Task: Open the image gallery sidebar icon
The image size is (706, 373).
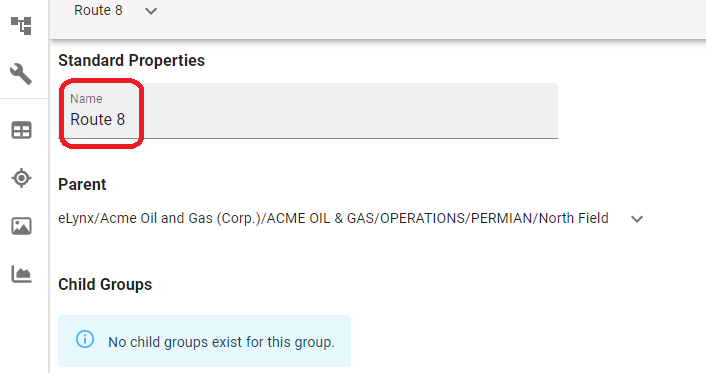Action: pyautogui.click(x=21, y=226)
